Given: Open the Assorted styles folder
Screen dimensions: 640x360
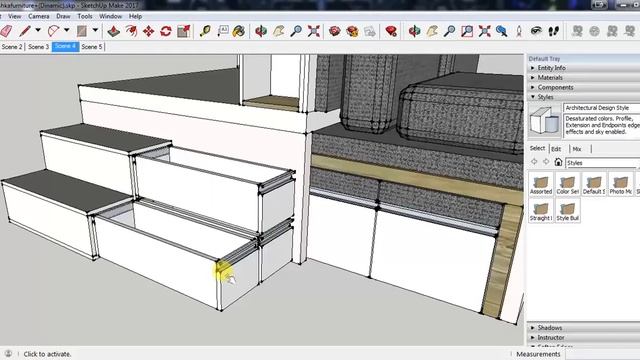Looking at the screenshot, I should pos(541,184).
